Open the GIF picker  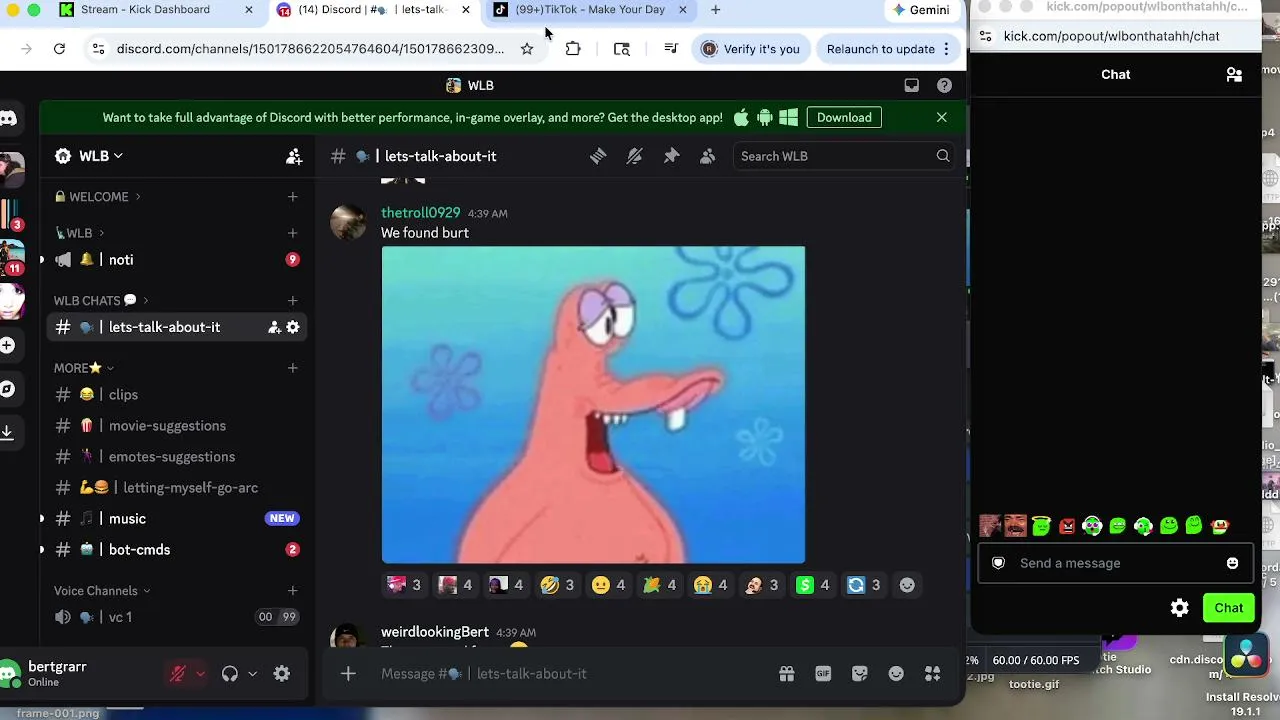(823, 674)
